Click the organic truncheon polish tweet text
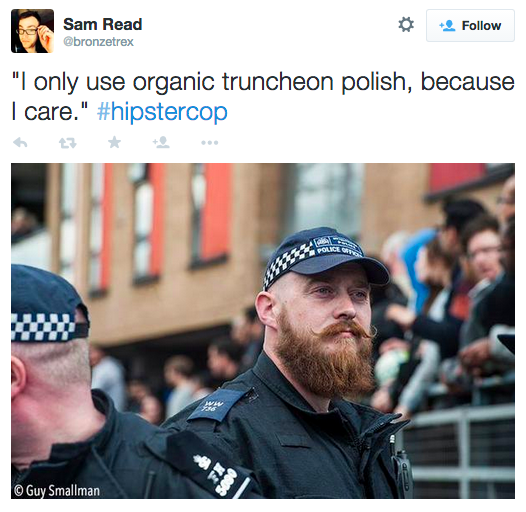The image size is (526, 512). (x=263, y=97)
